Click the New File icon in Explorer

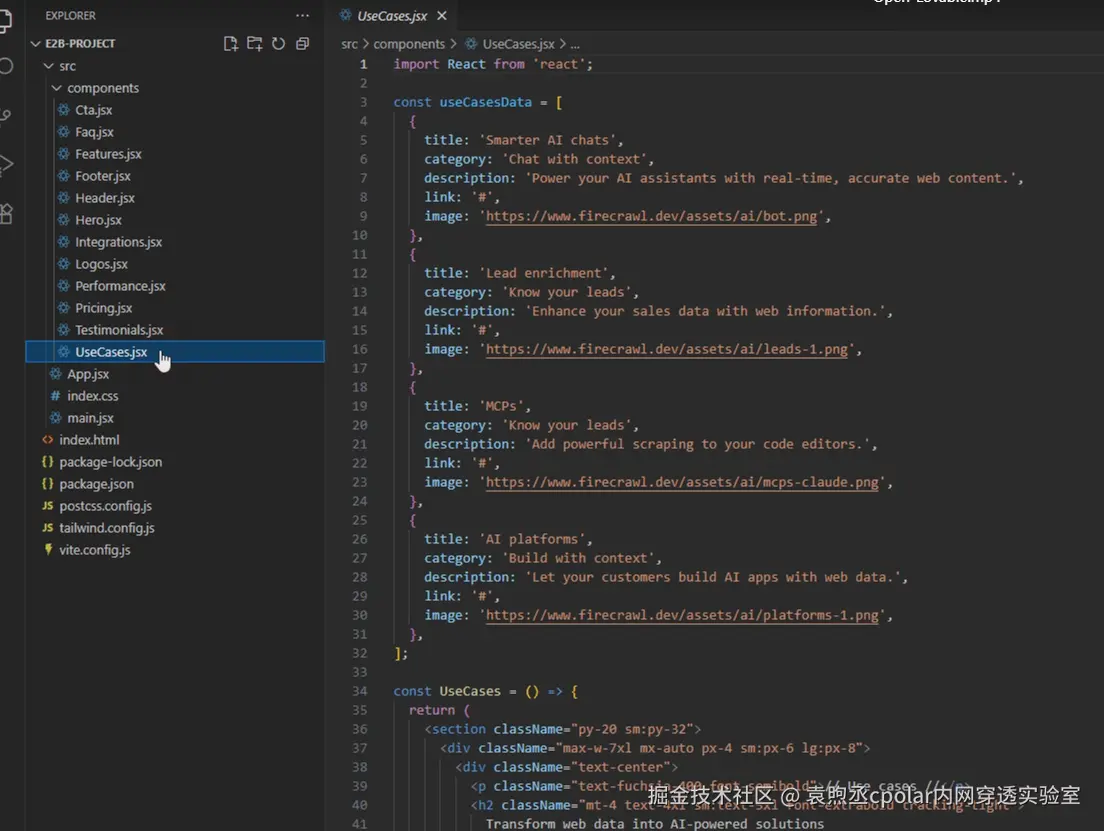point(230,44)
